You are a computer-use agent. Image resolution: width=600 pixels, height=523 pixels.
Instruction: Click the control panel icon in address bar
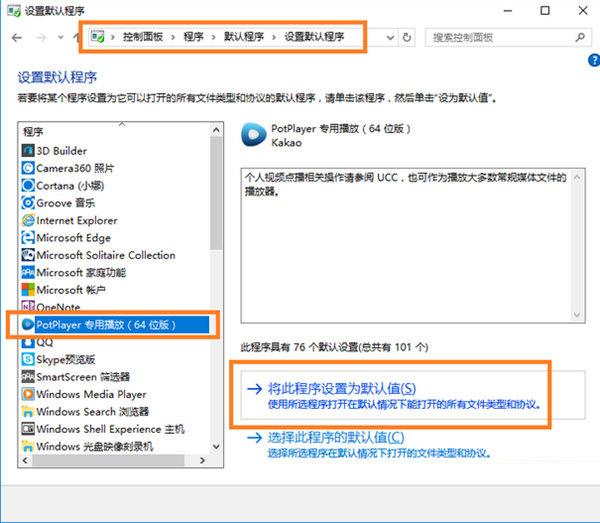pyautogui.click(x=98, y=37)
